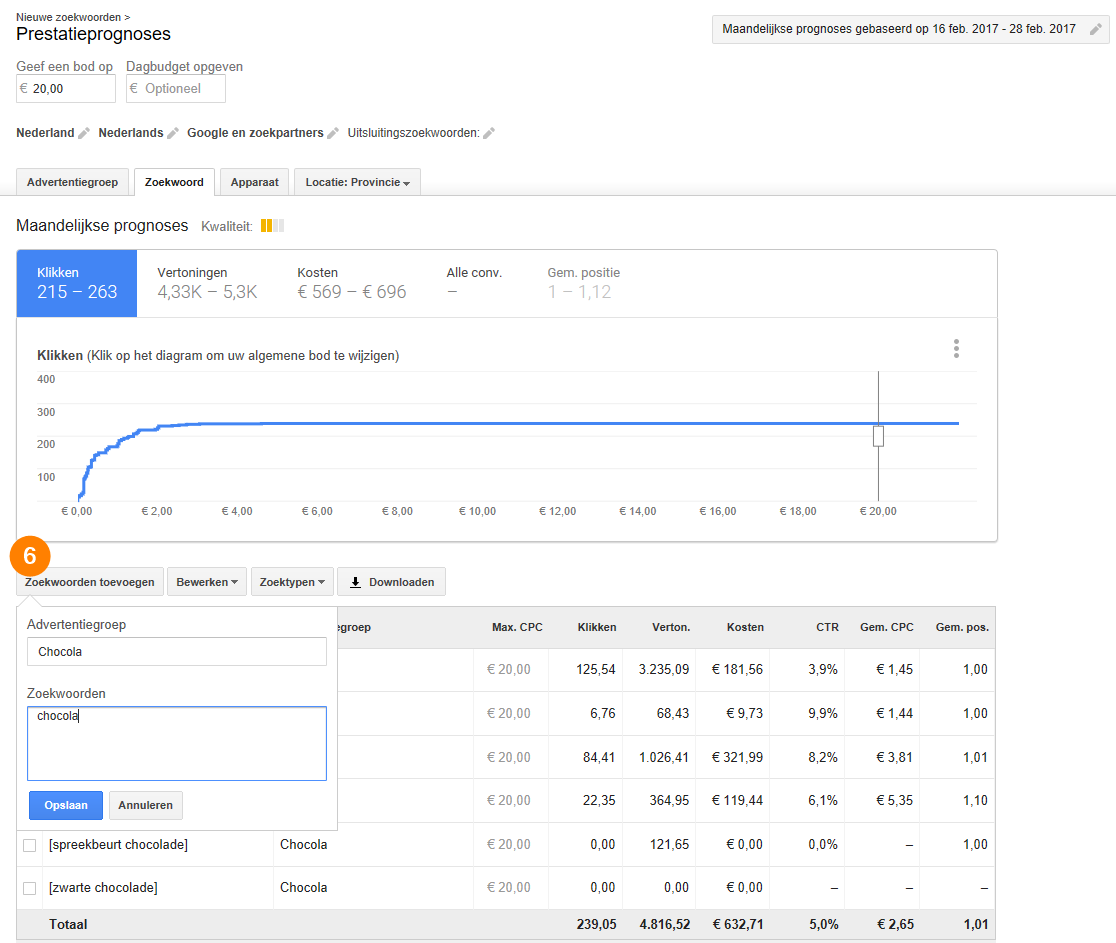
Task: Click Downloaden to export forecasts
Action: tap(391, 582)
